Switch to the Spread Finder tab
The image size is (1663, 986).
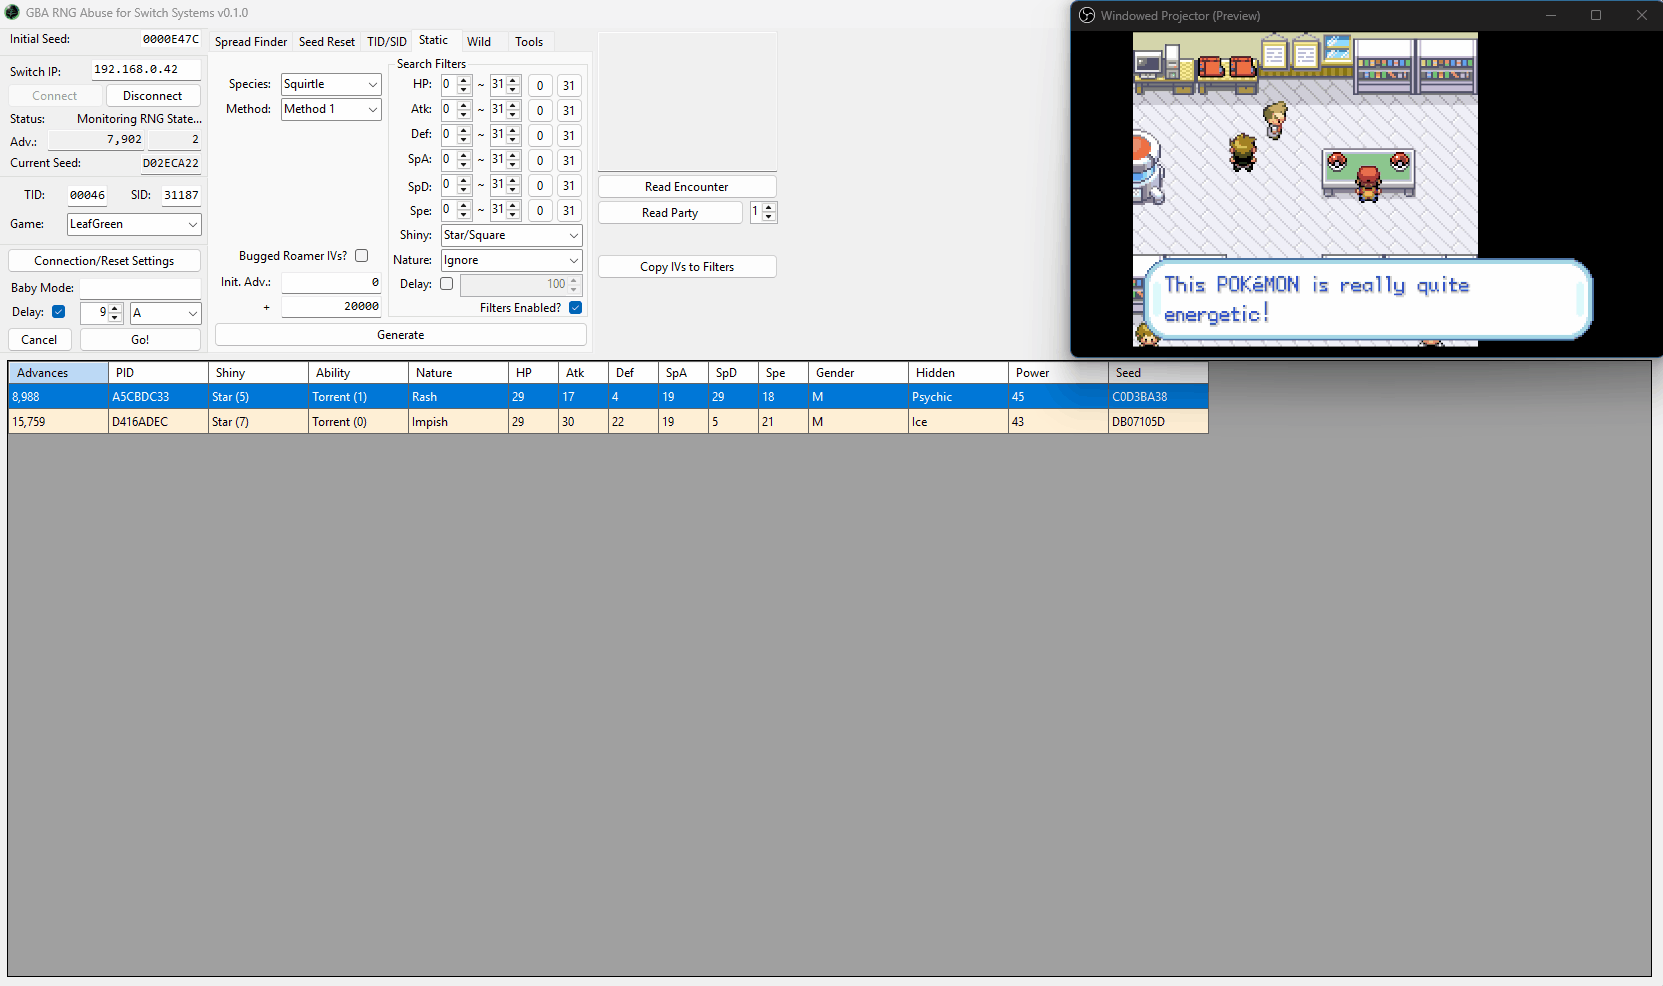(x=251, y=42)
